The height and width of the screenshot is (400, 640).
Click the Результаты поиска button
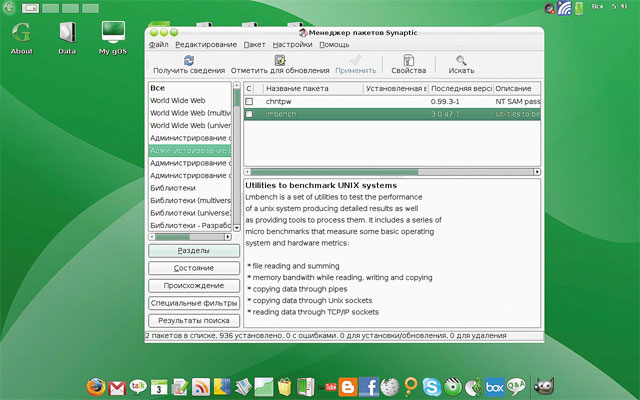pos(194,321)
